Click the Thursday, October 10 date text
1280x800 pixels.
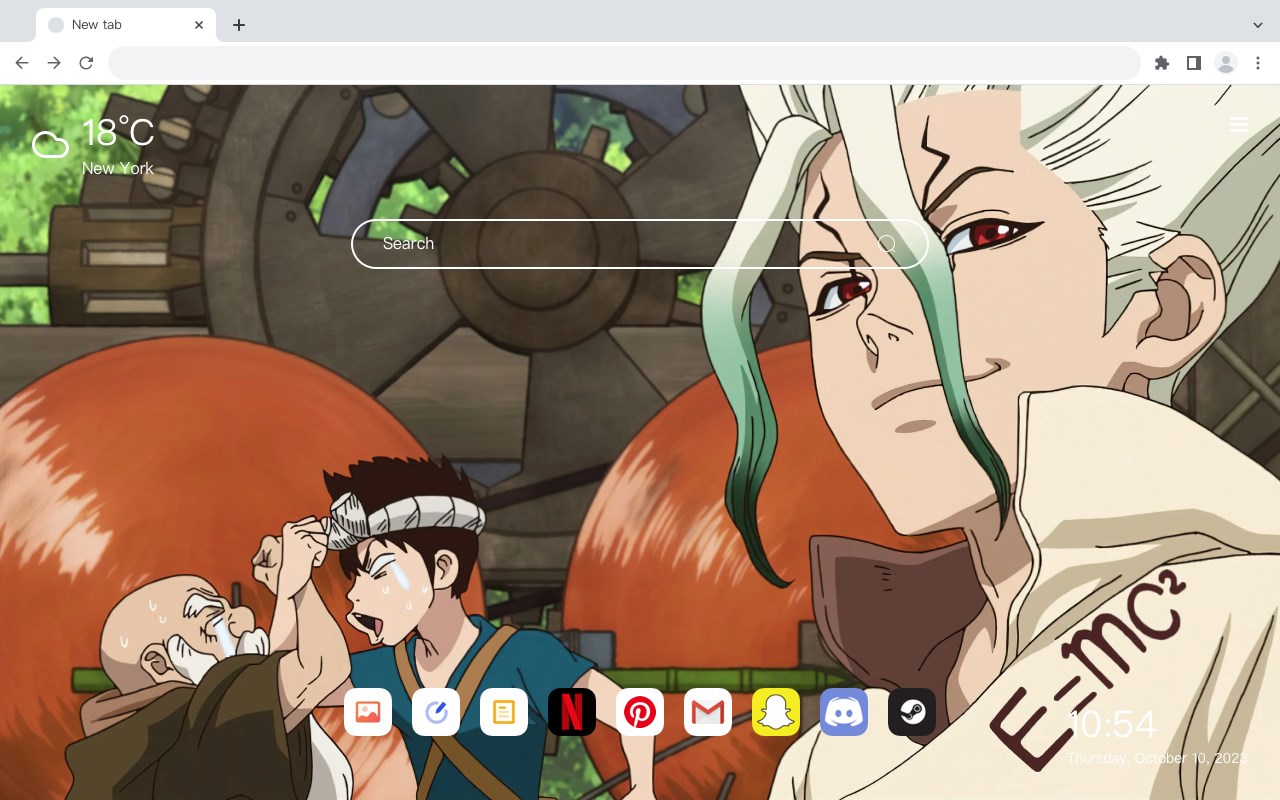[1157, 758]
